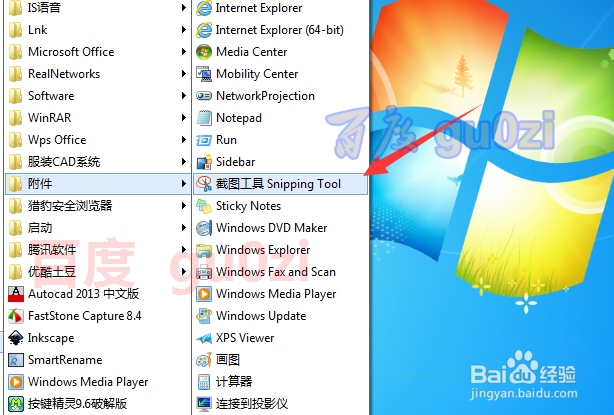Select 附件 folder menu item
This screenshot has width=614, height=415.
(98, 184)
